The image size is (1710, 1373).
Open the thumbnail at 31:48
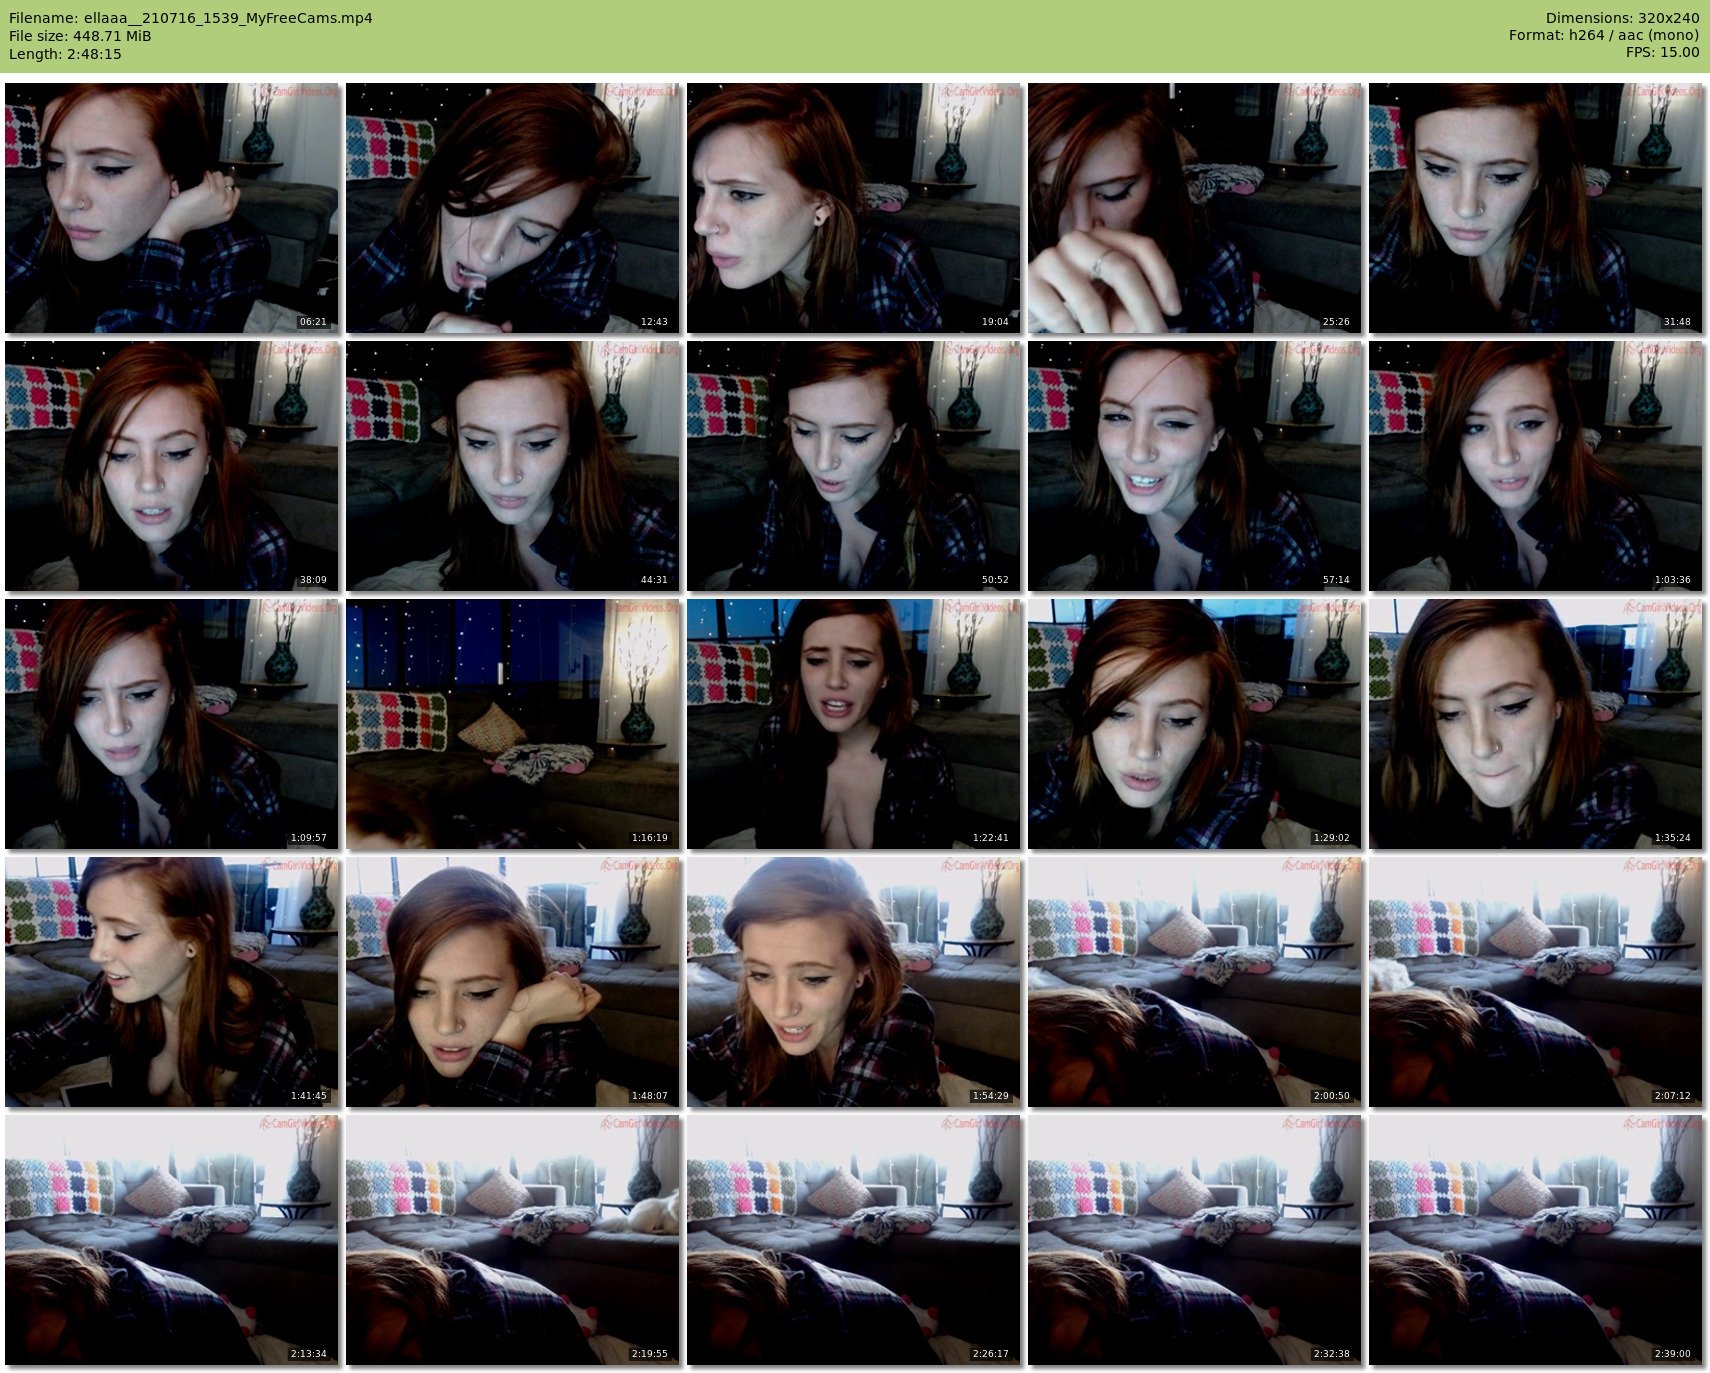(x=1535, y=208)
